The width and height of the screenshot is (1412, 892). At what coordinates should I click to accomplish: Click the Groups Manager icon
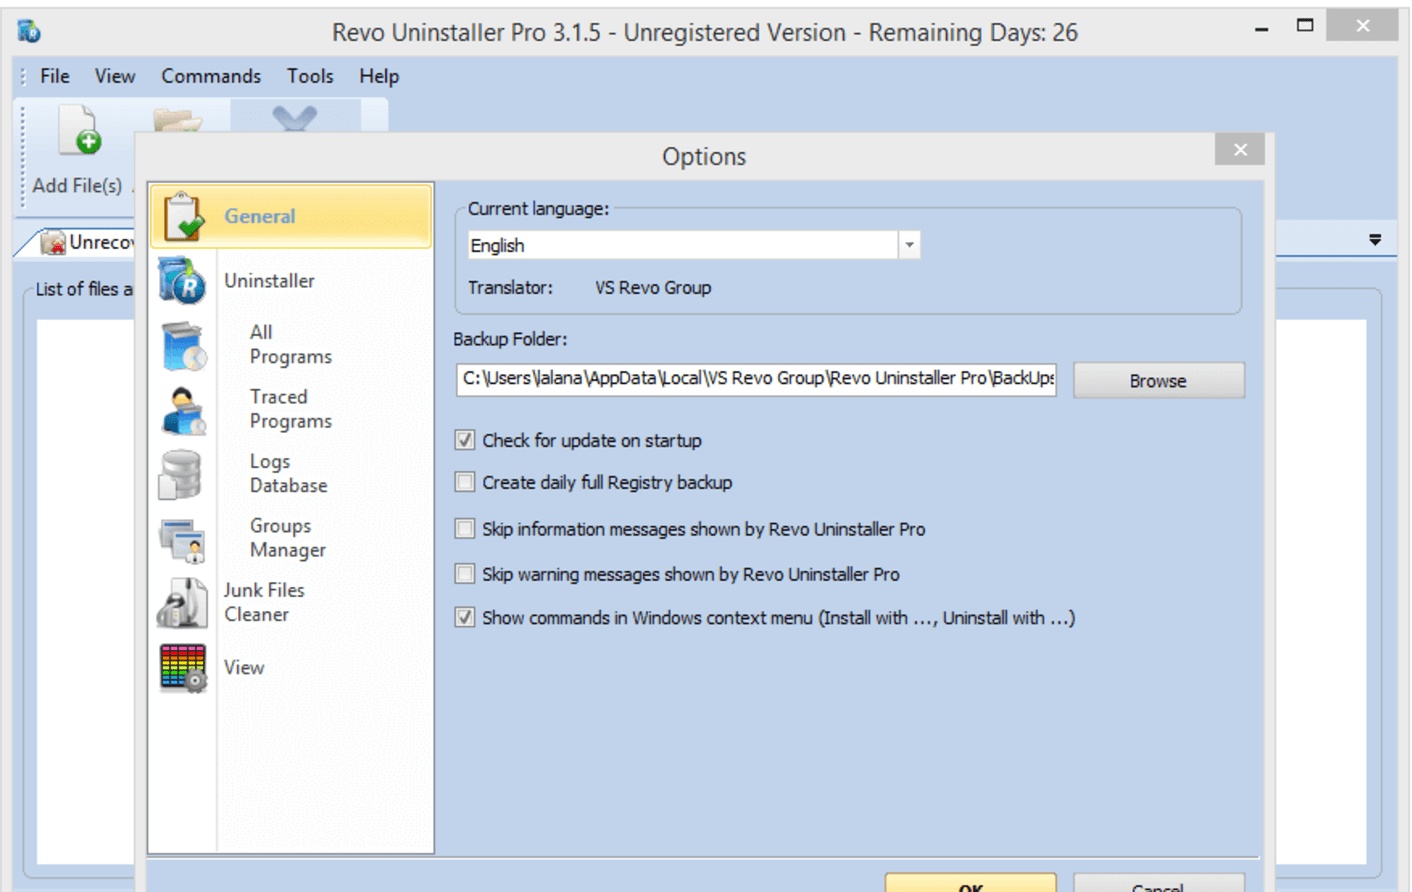coord(182,539)
